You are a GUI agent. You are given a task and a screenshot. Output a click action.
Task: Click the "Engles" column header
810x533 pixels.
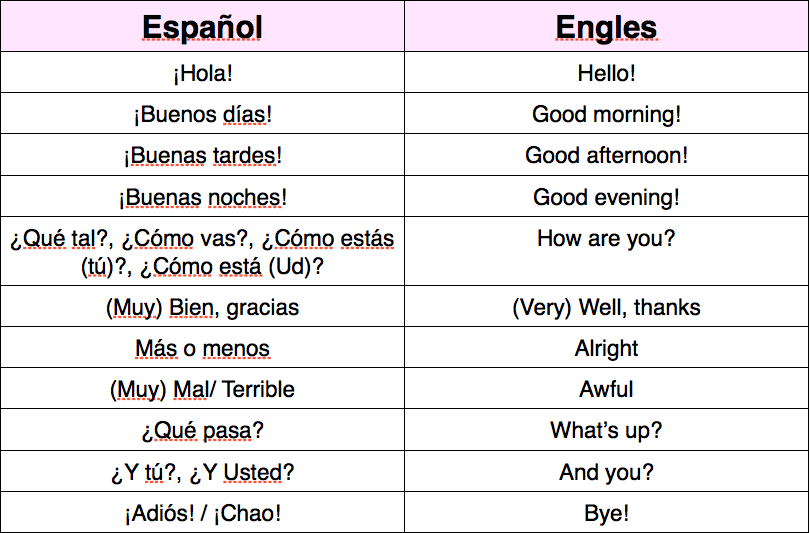[x=606, y=27]
